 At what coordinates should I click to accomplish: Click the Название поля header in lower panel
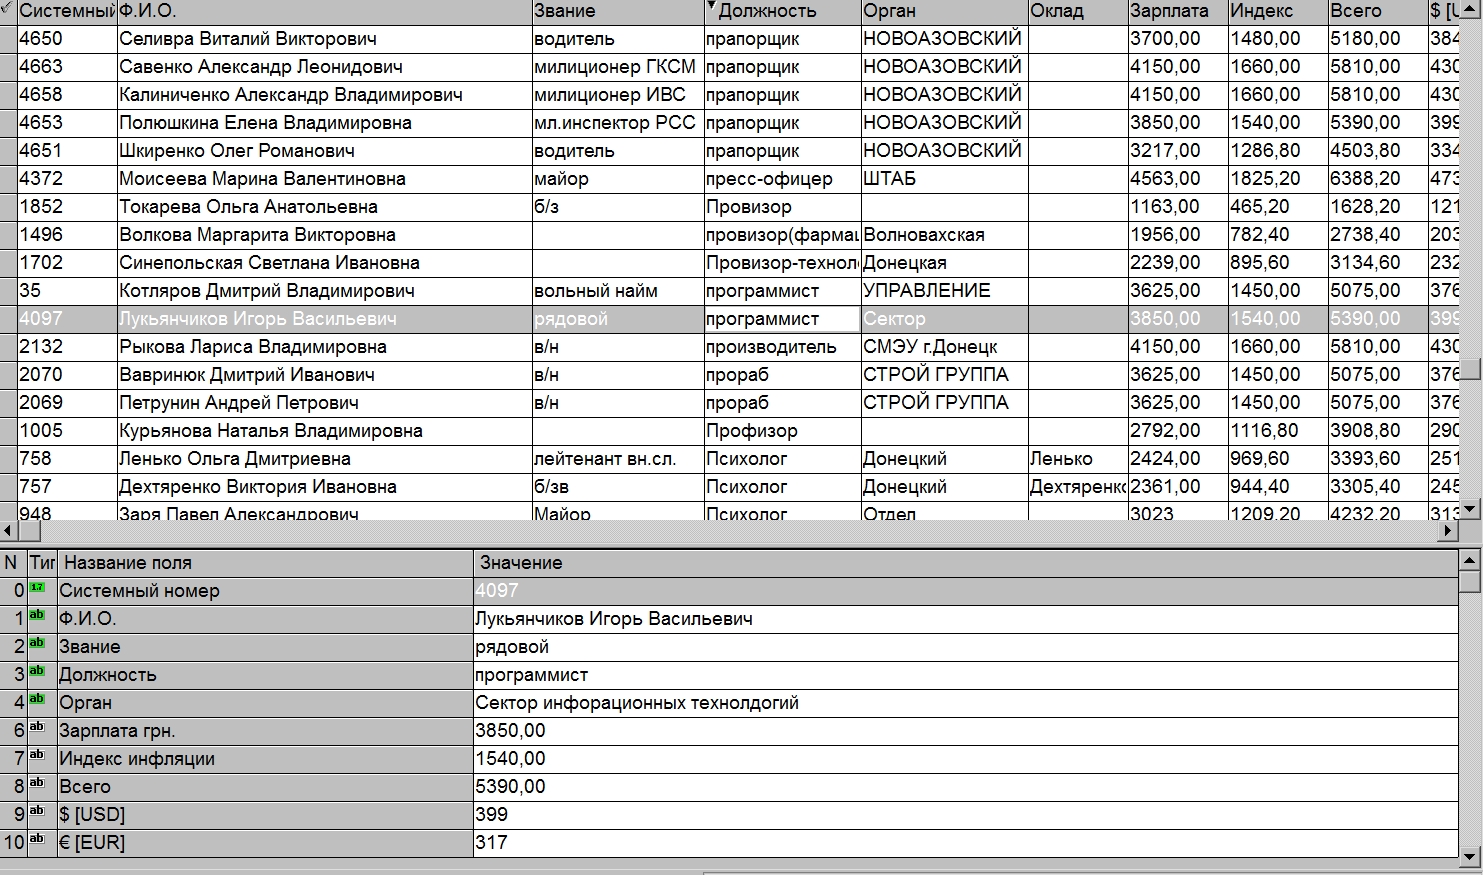265,563
